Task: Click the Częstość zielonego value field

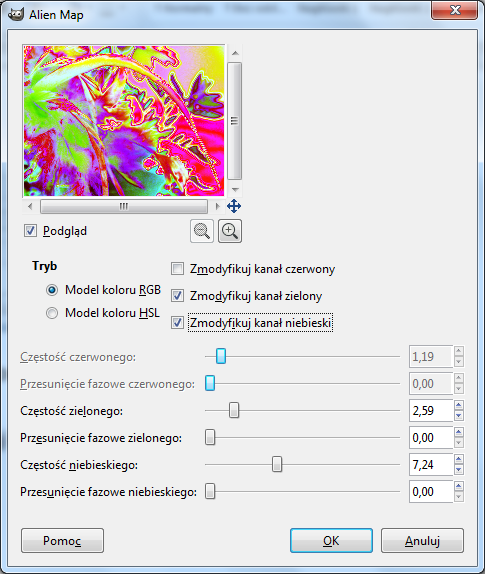Action: click(x=431, y=411)
